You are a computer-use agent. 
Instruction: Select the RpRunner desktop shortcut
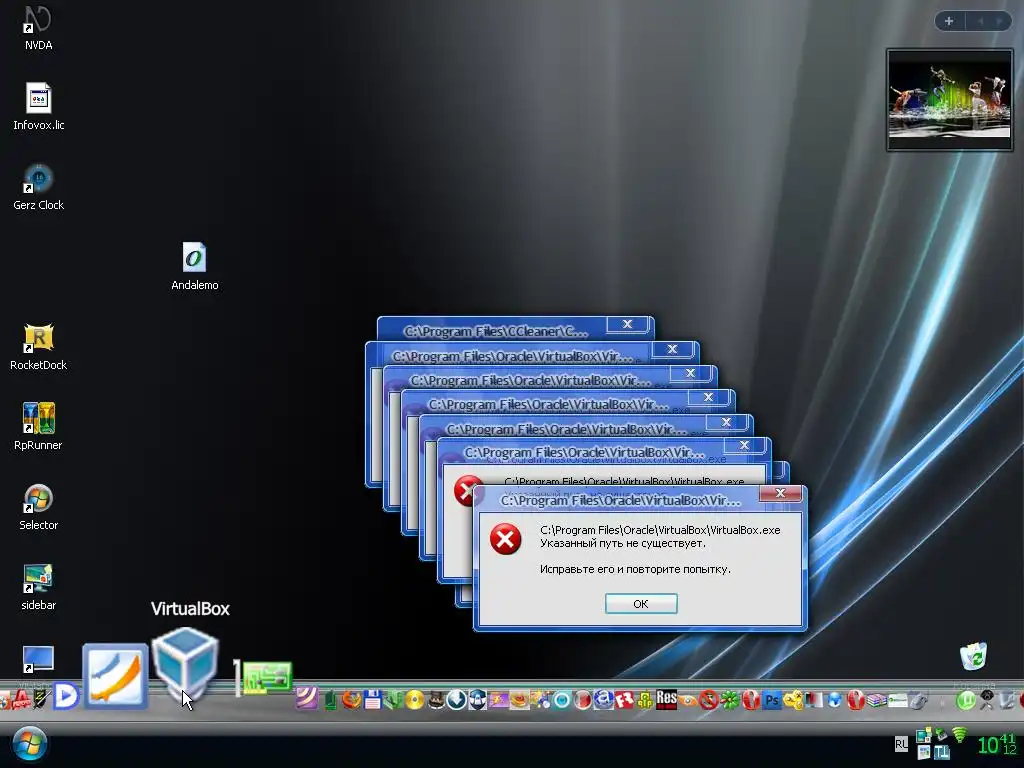[x=39, y=426]
